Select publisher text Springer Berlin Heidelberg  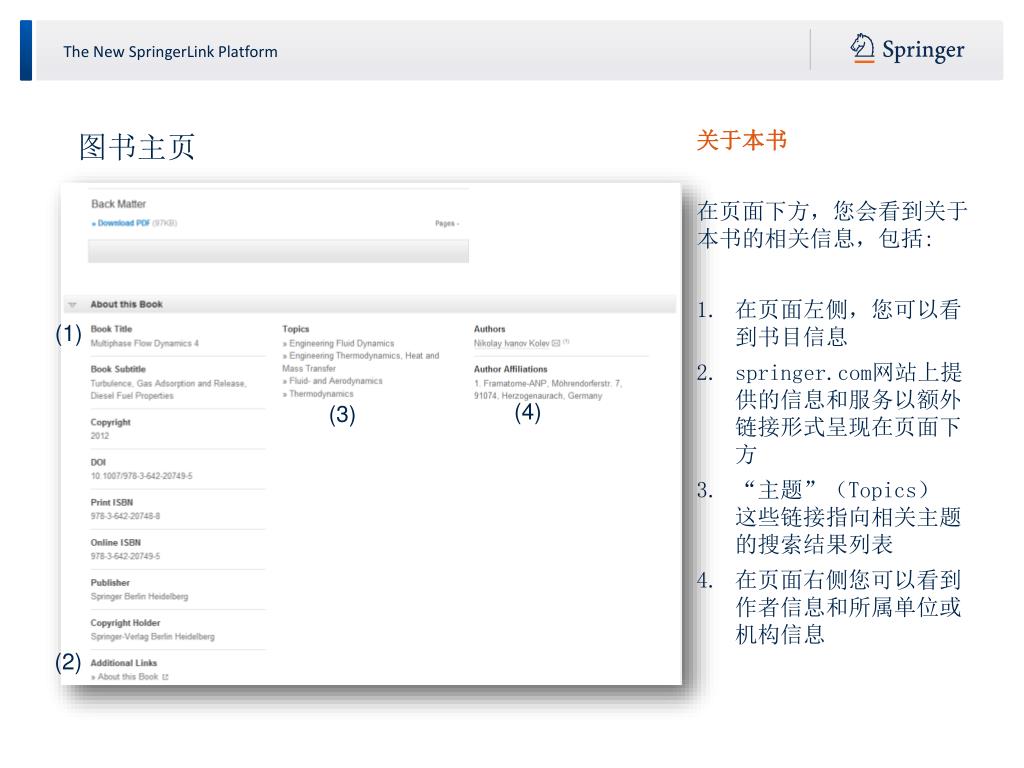(139, 597)
